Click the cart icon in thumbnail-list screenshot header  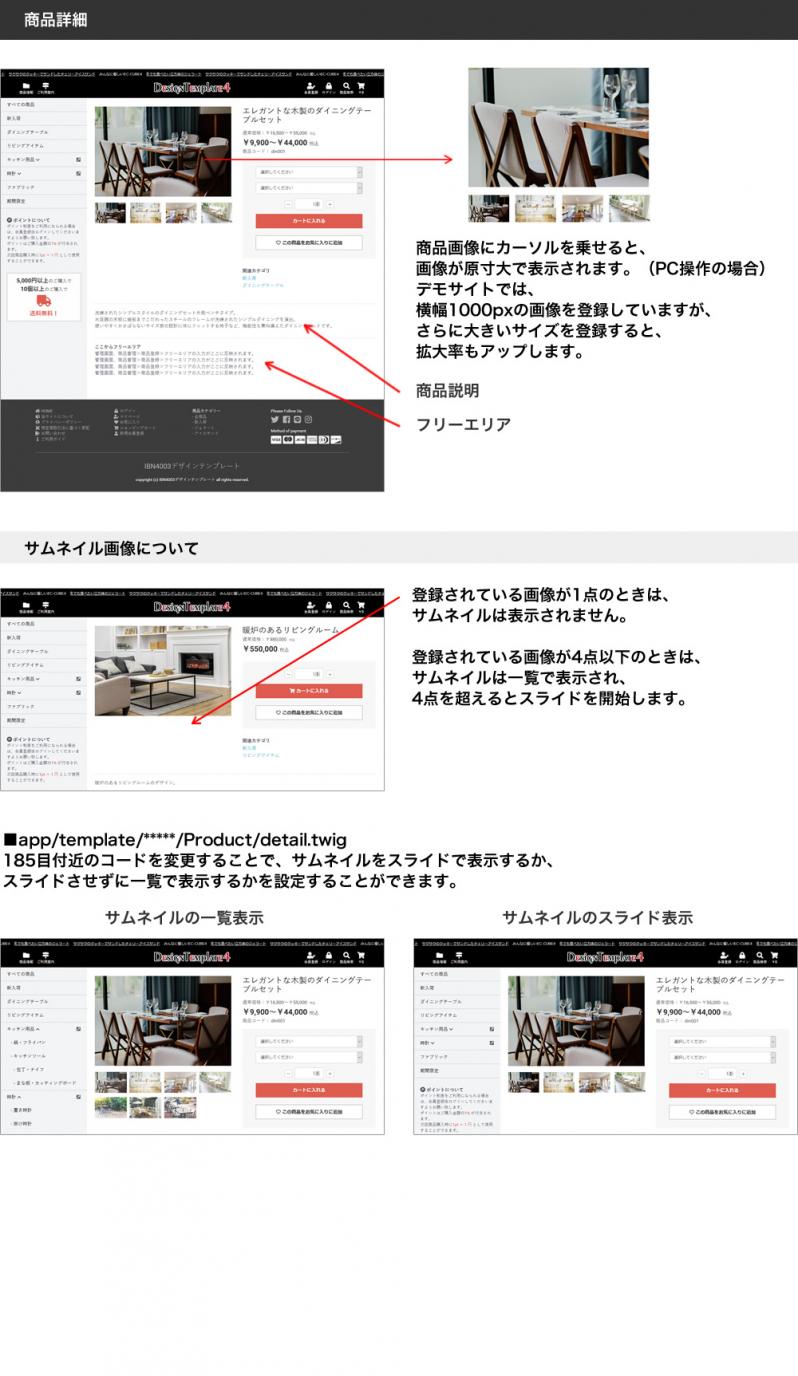coord(361,955)
